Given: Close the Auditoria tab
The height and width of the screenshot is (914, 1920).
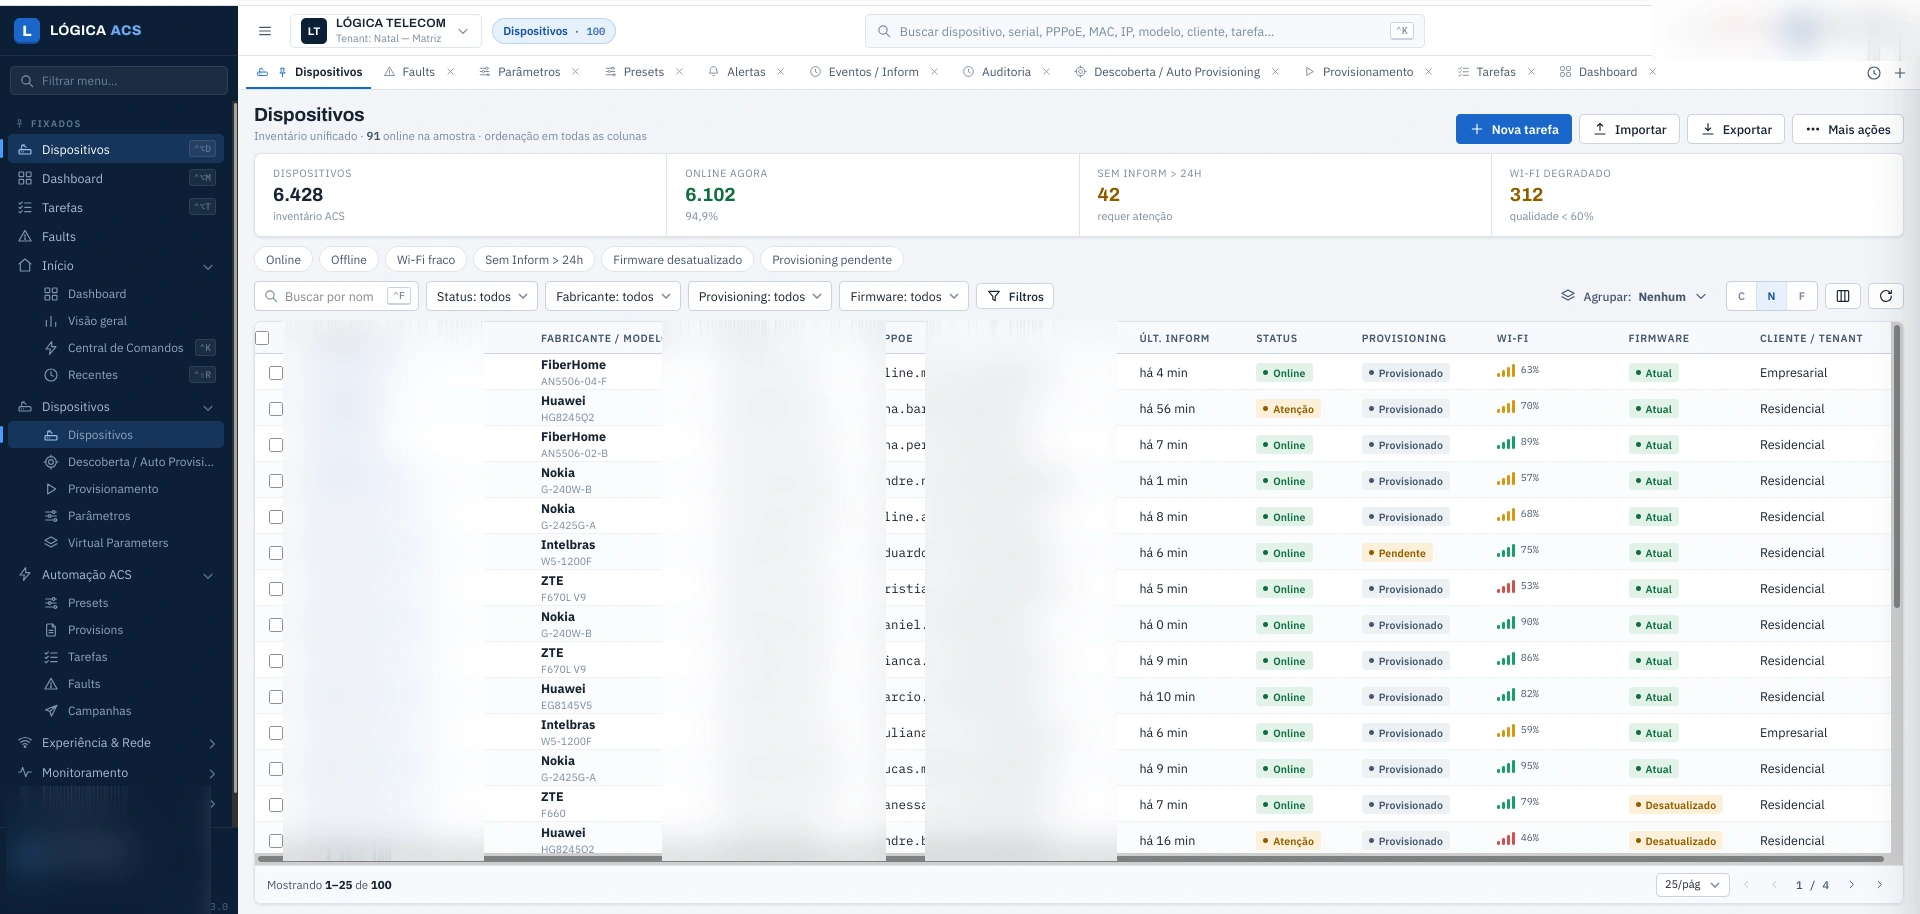Looking at the screenshot, I should 1046,72.
